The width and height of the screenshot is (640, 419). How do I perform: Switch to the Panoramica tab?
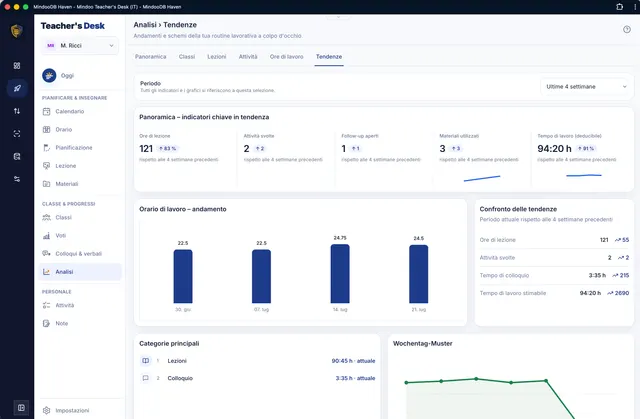pos(151,57)
